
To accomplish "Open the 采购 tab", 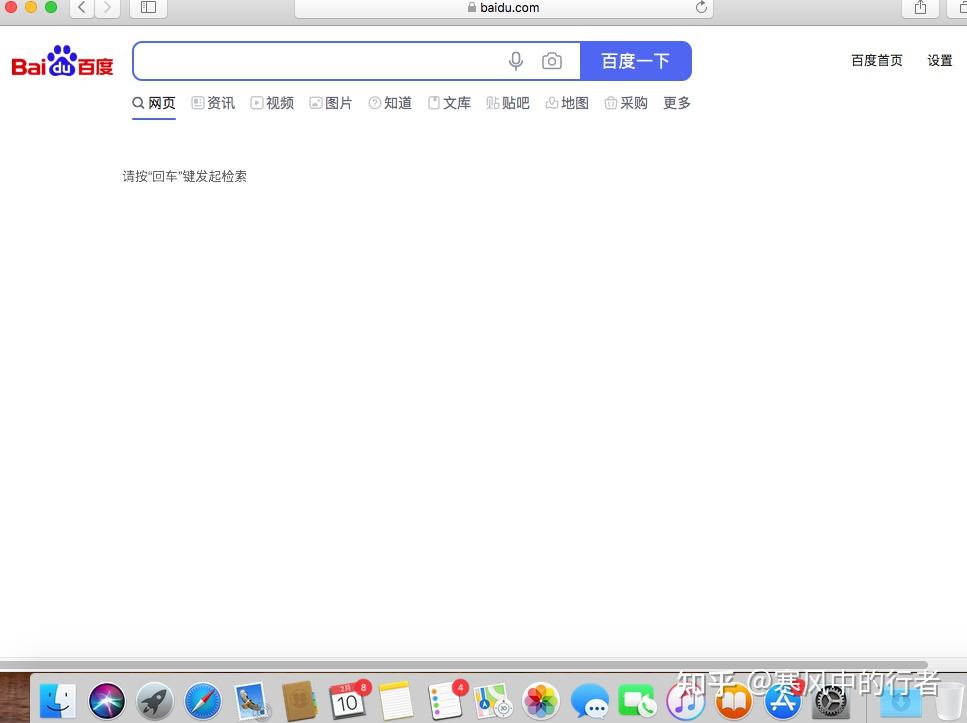I will pyautogui.click(x=627, y=103).
